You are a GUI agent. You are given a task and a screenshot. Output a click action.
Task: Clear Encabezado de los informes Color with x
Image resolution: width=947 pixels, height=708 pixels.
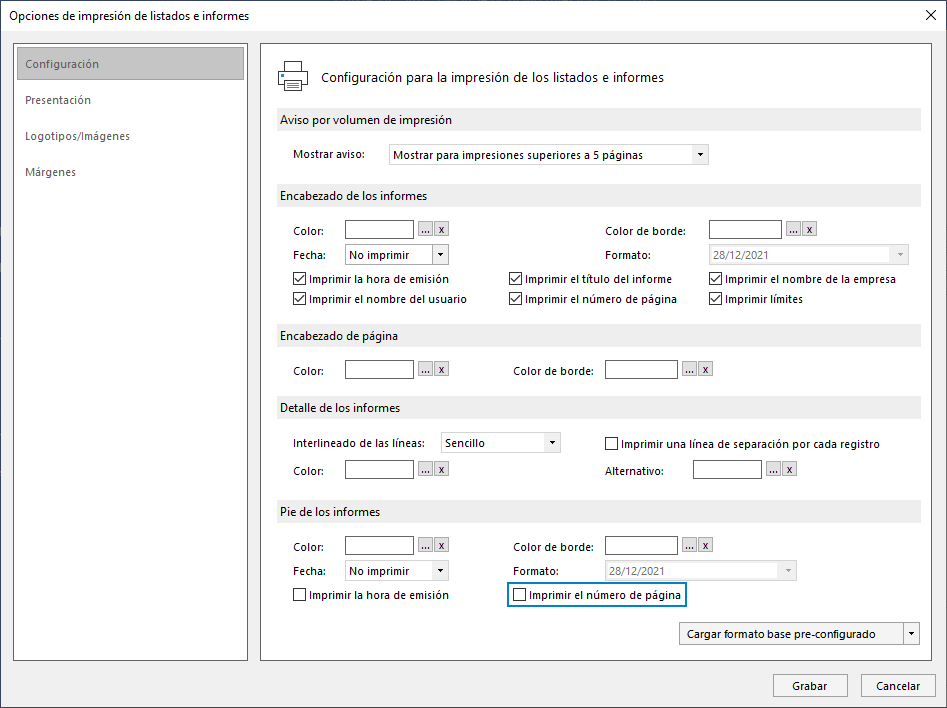pos(441,230)
